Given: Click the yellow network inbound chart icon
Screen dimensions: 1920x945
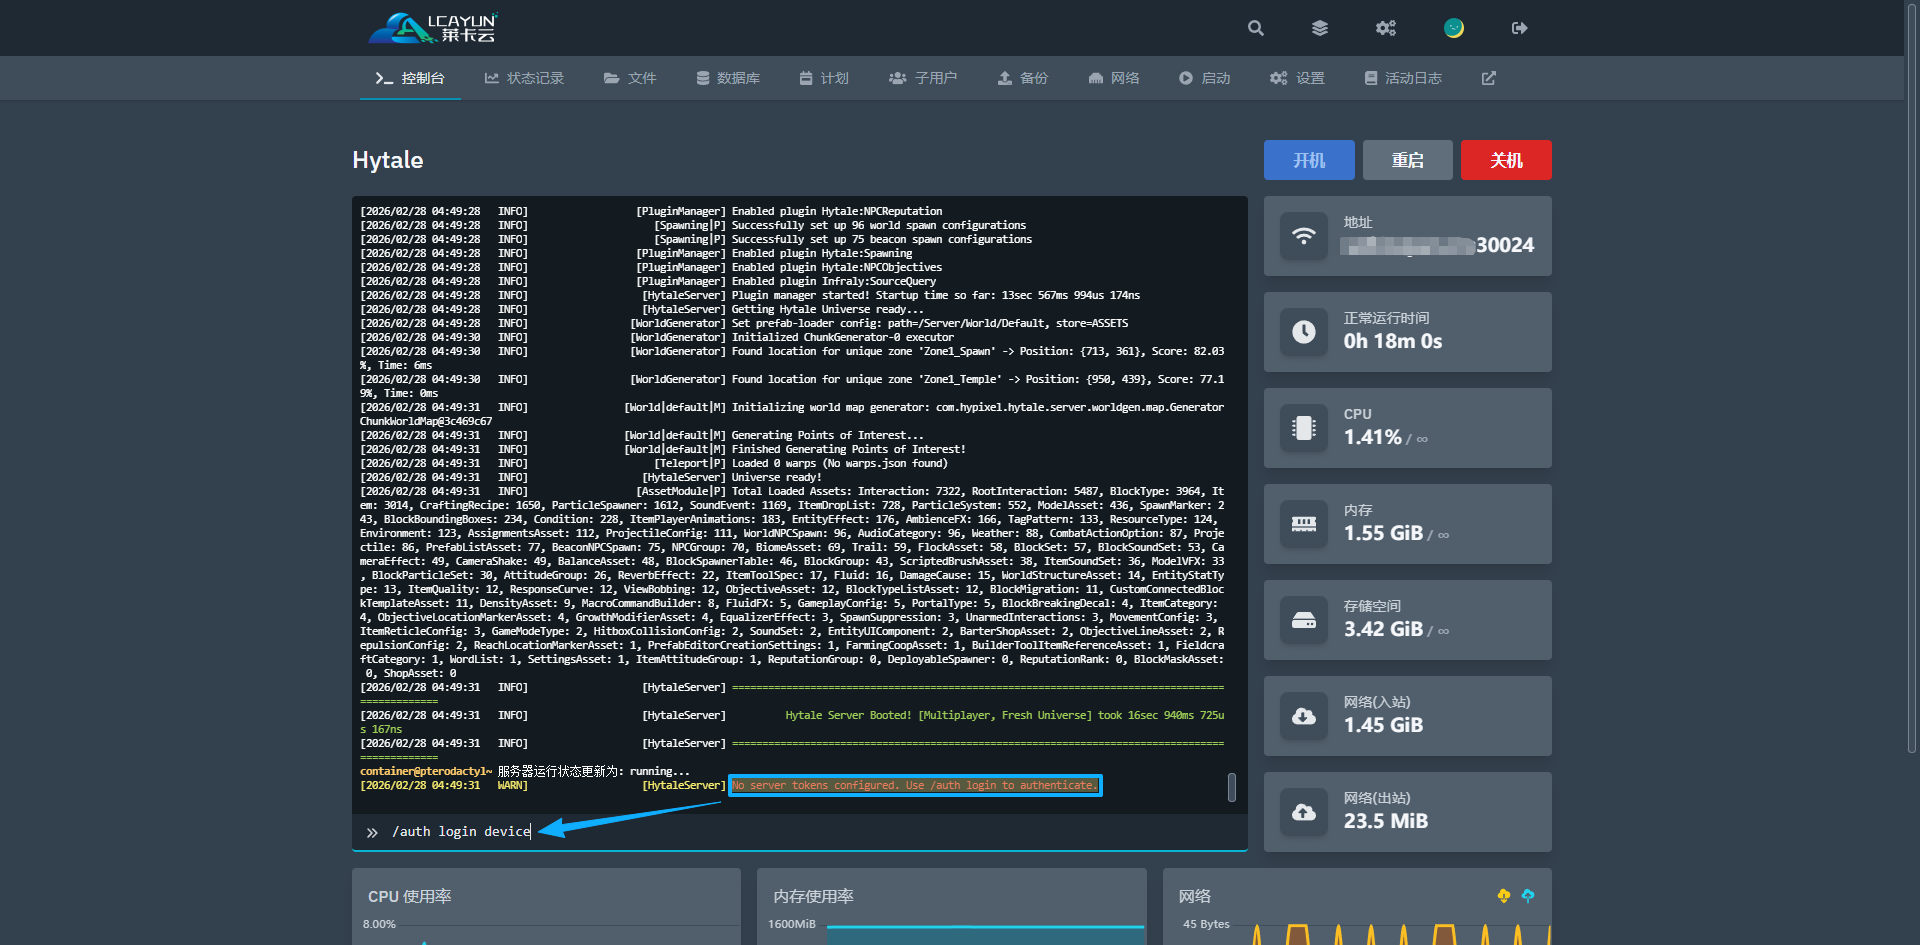Looking at the screenshot, I should pyautogui.click(x=1503, y=896).
